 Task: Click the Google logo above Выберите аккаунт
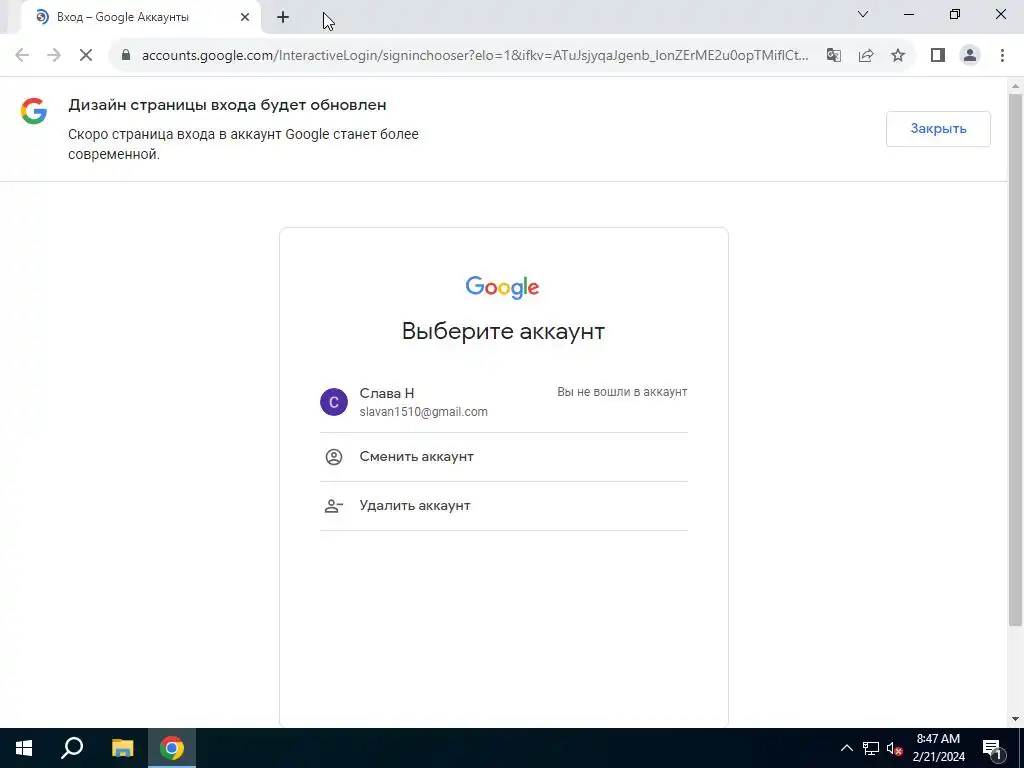point(502,287)
